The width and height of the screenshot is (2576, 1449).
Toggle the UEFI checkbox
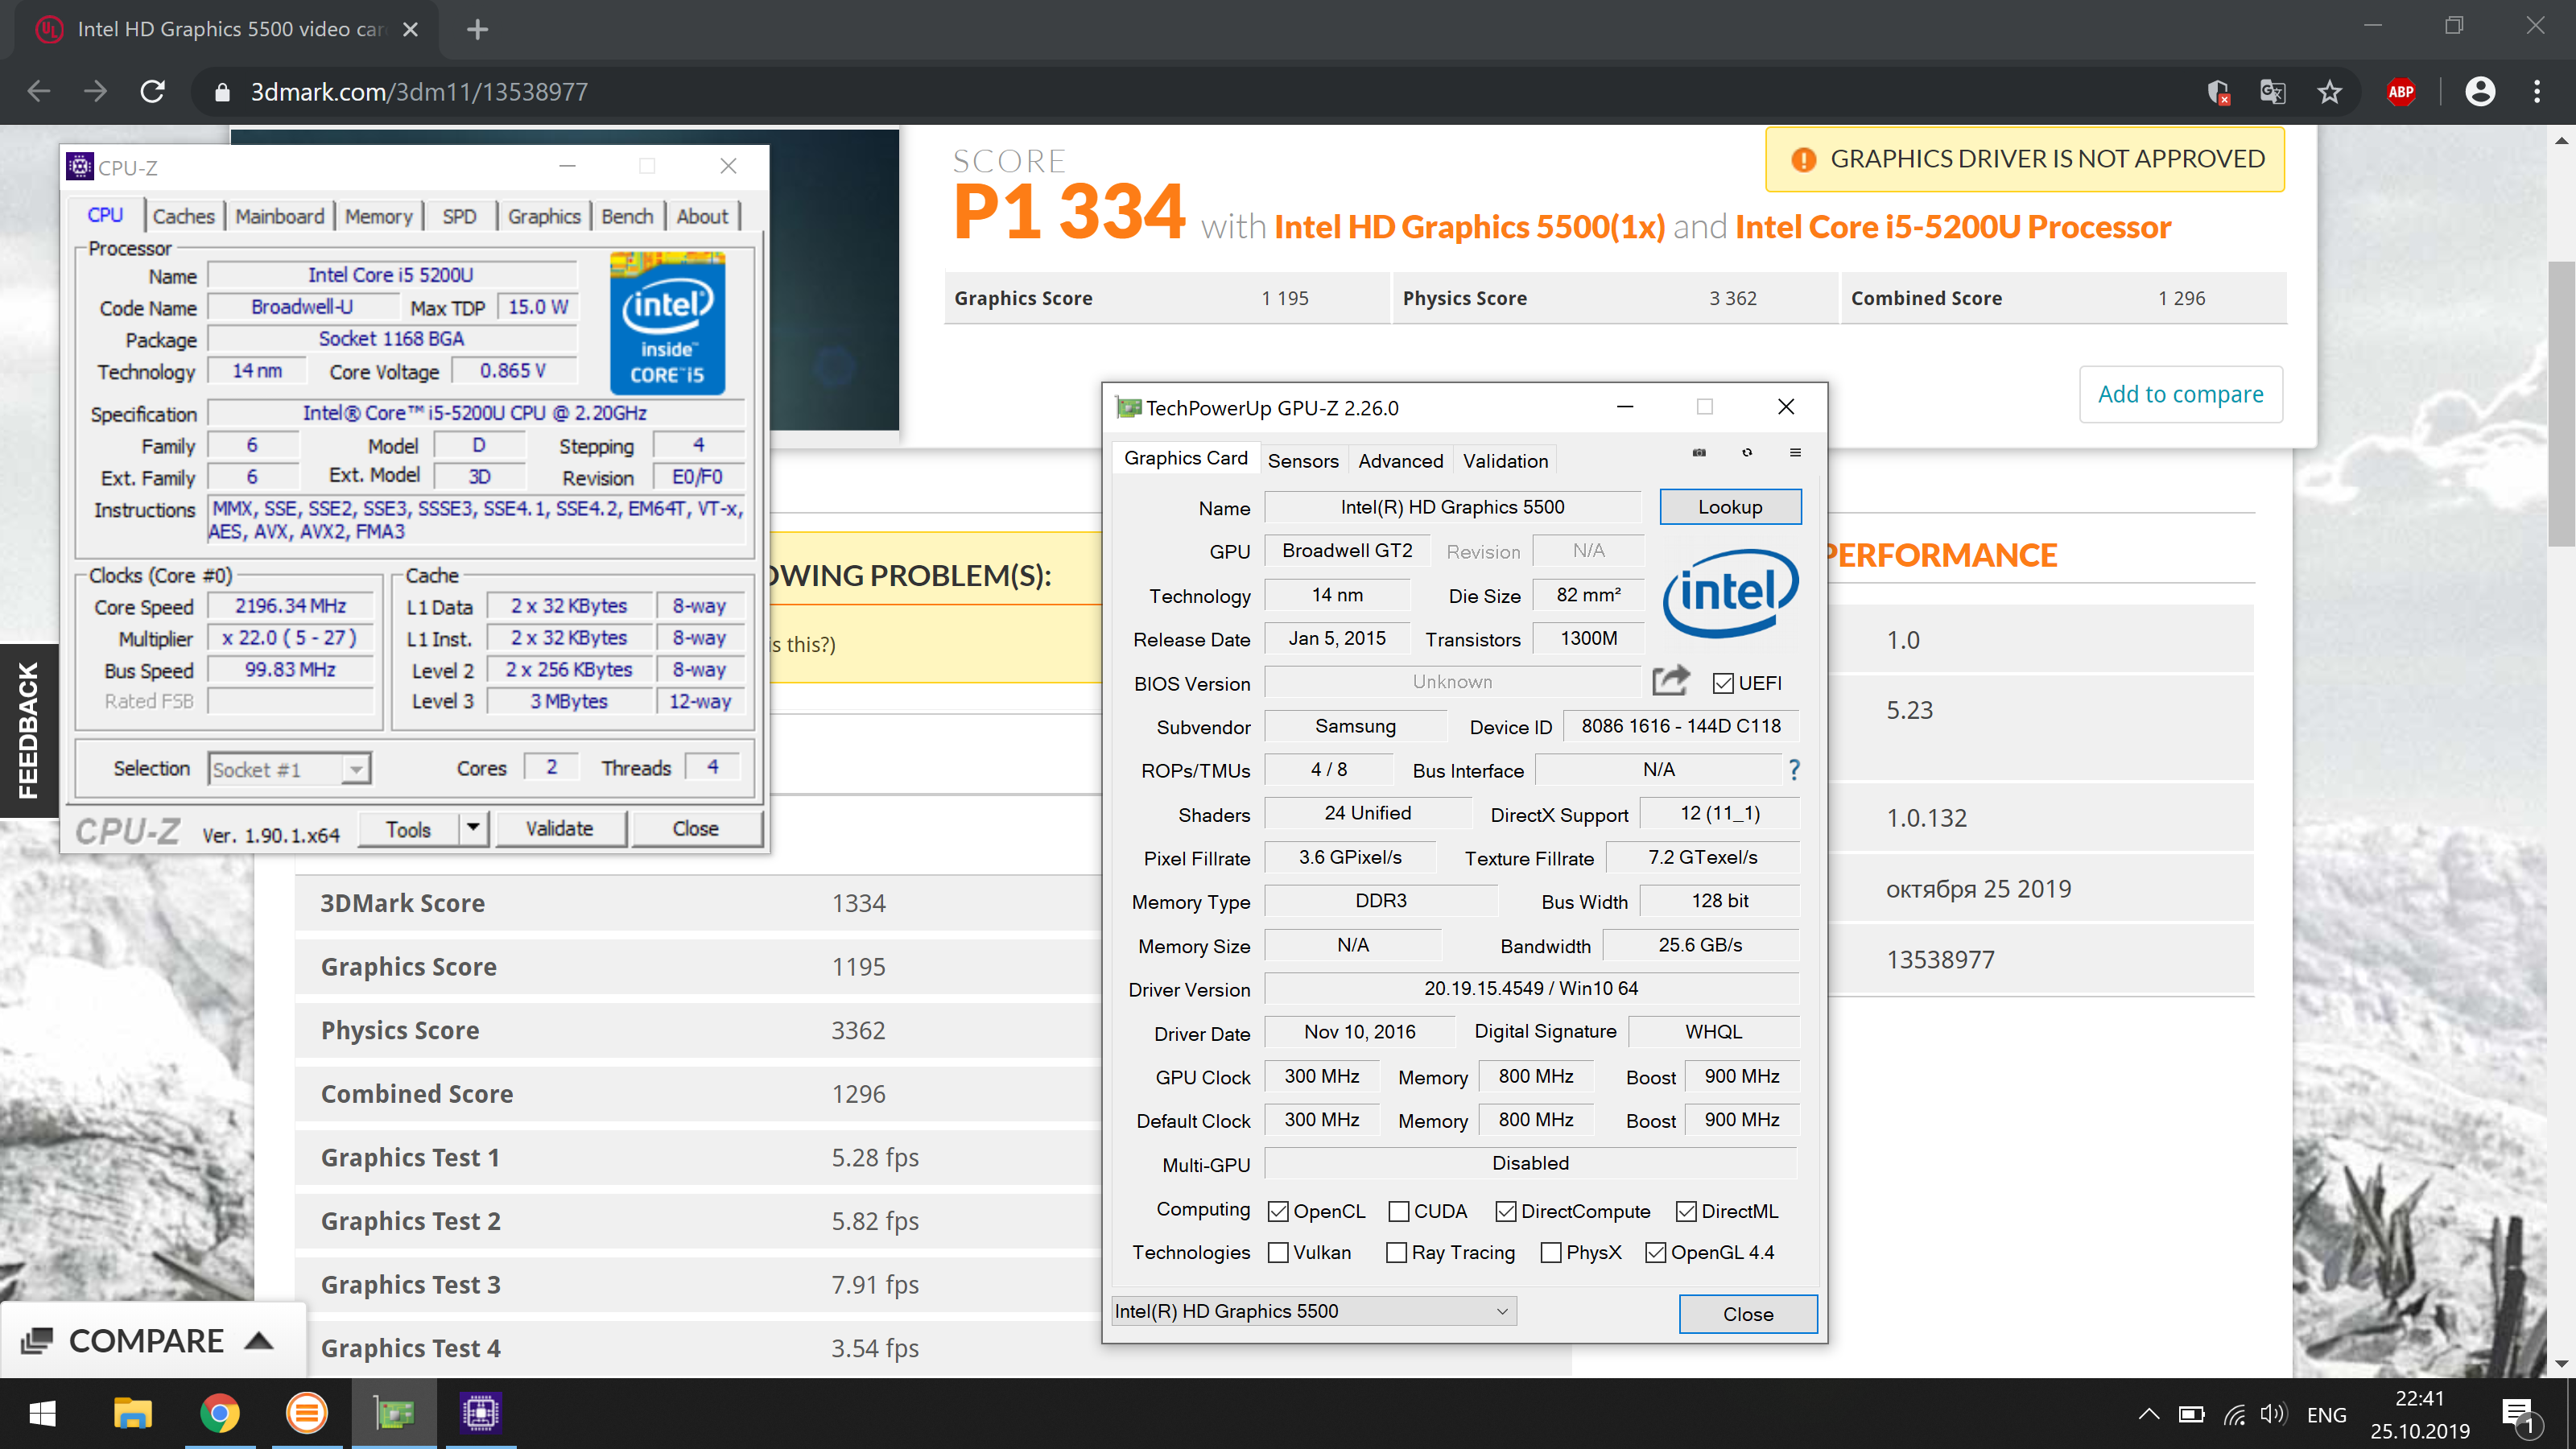tap(1722, 683)
